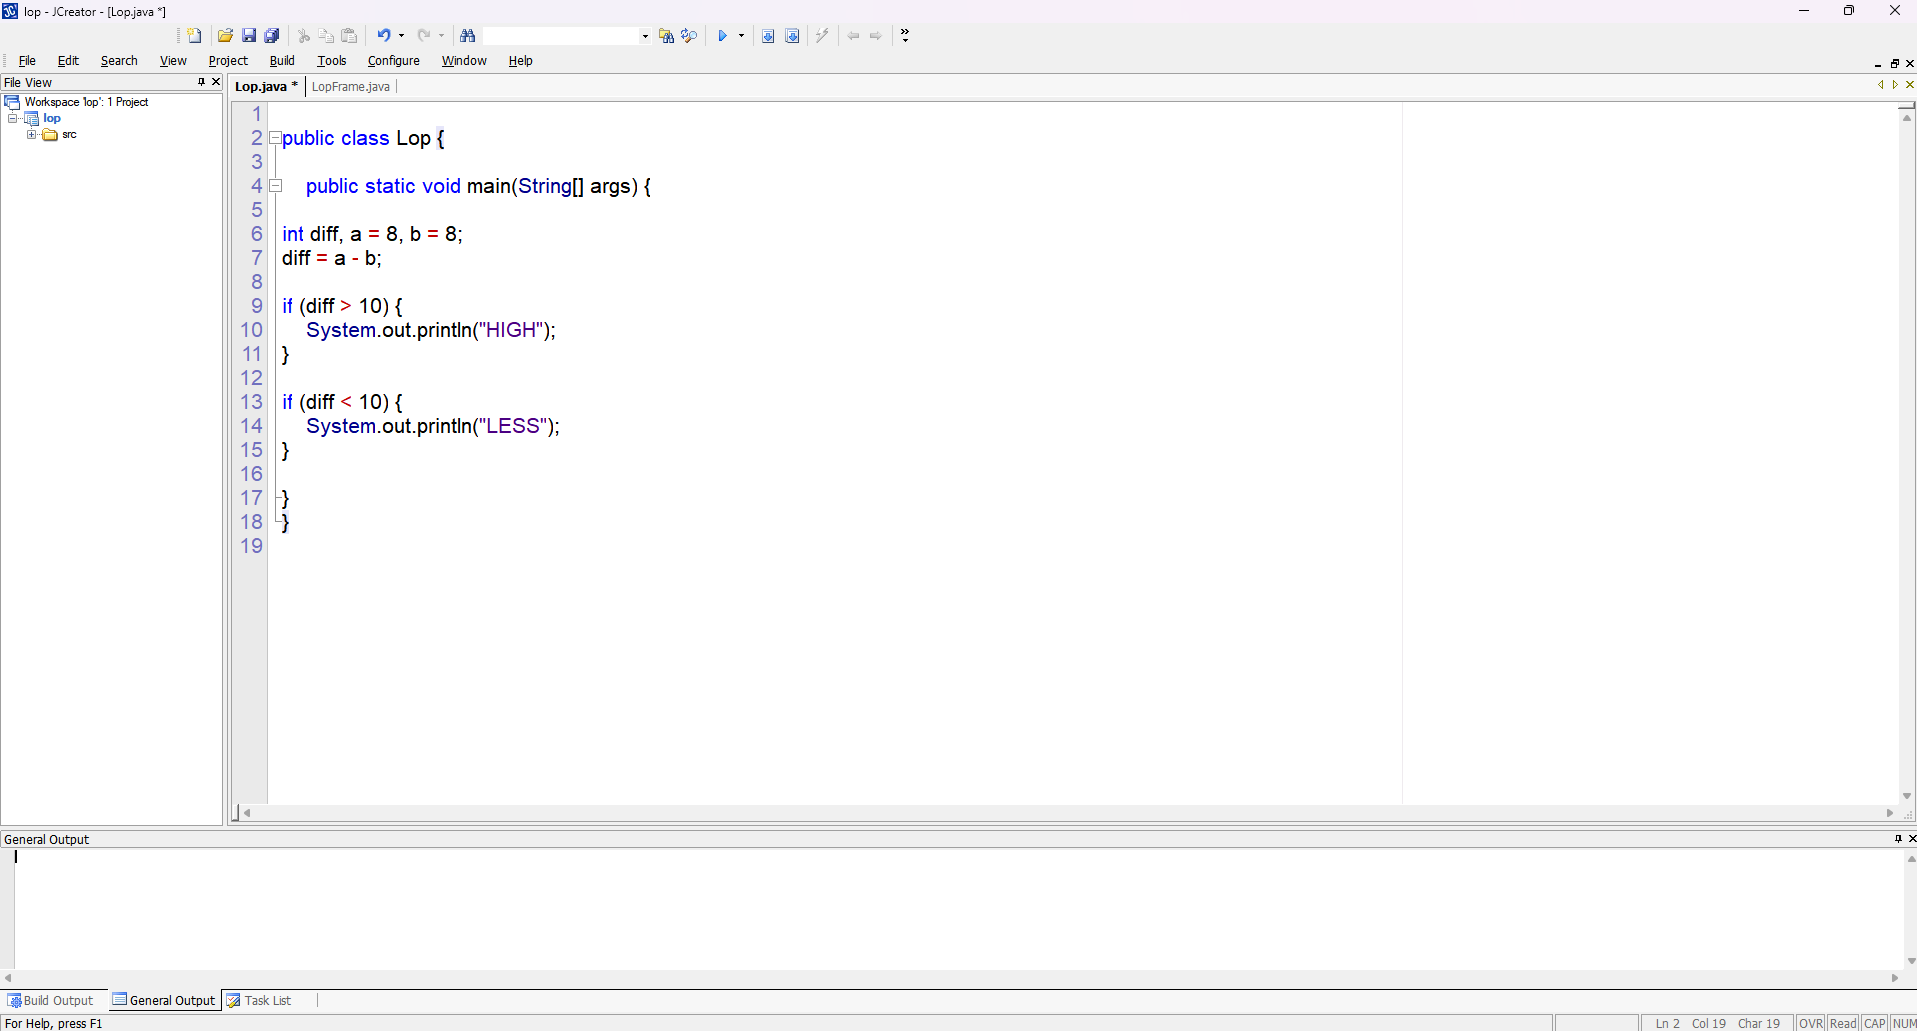This screenshot has height=1031, width=1917.
Task: Expand the src folder in tree
Action: 31,134
